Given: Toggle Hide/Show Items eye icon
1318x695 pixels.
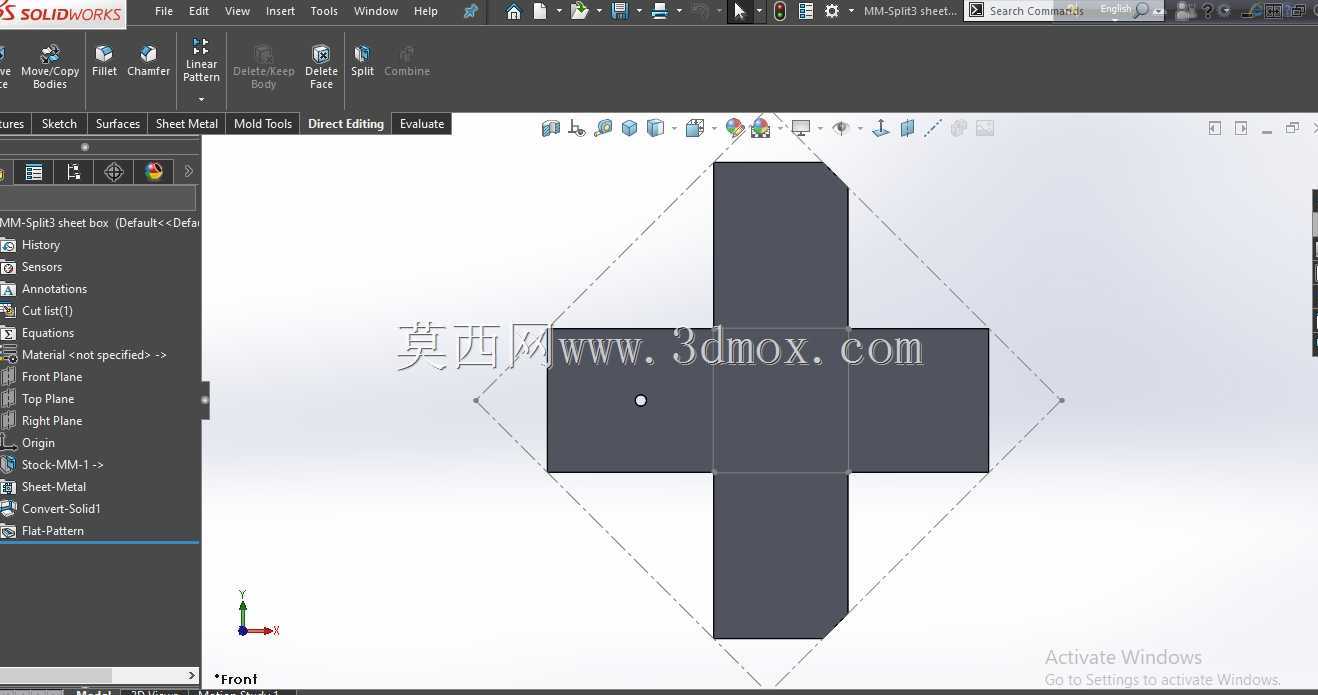Looking at the screenshot, I should click(840, 128).
